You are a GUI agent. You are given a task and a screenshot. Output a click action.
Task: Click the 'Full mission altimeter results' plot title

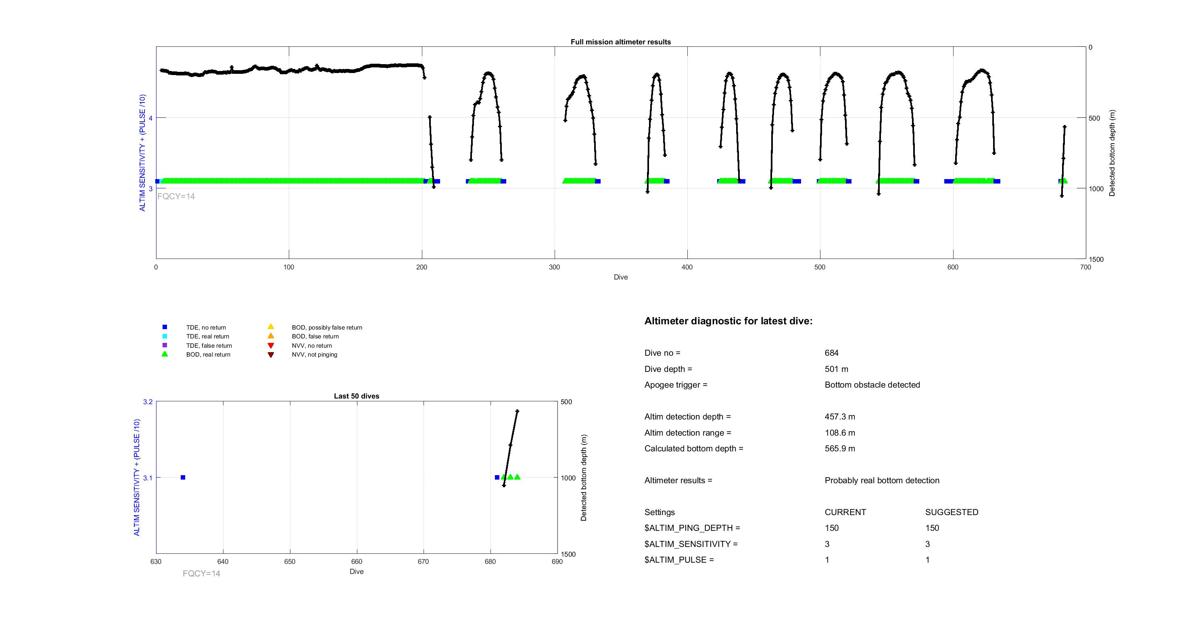coord(620,42)
